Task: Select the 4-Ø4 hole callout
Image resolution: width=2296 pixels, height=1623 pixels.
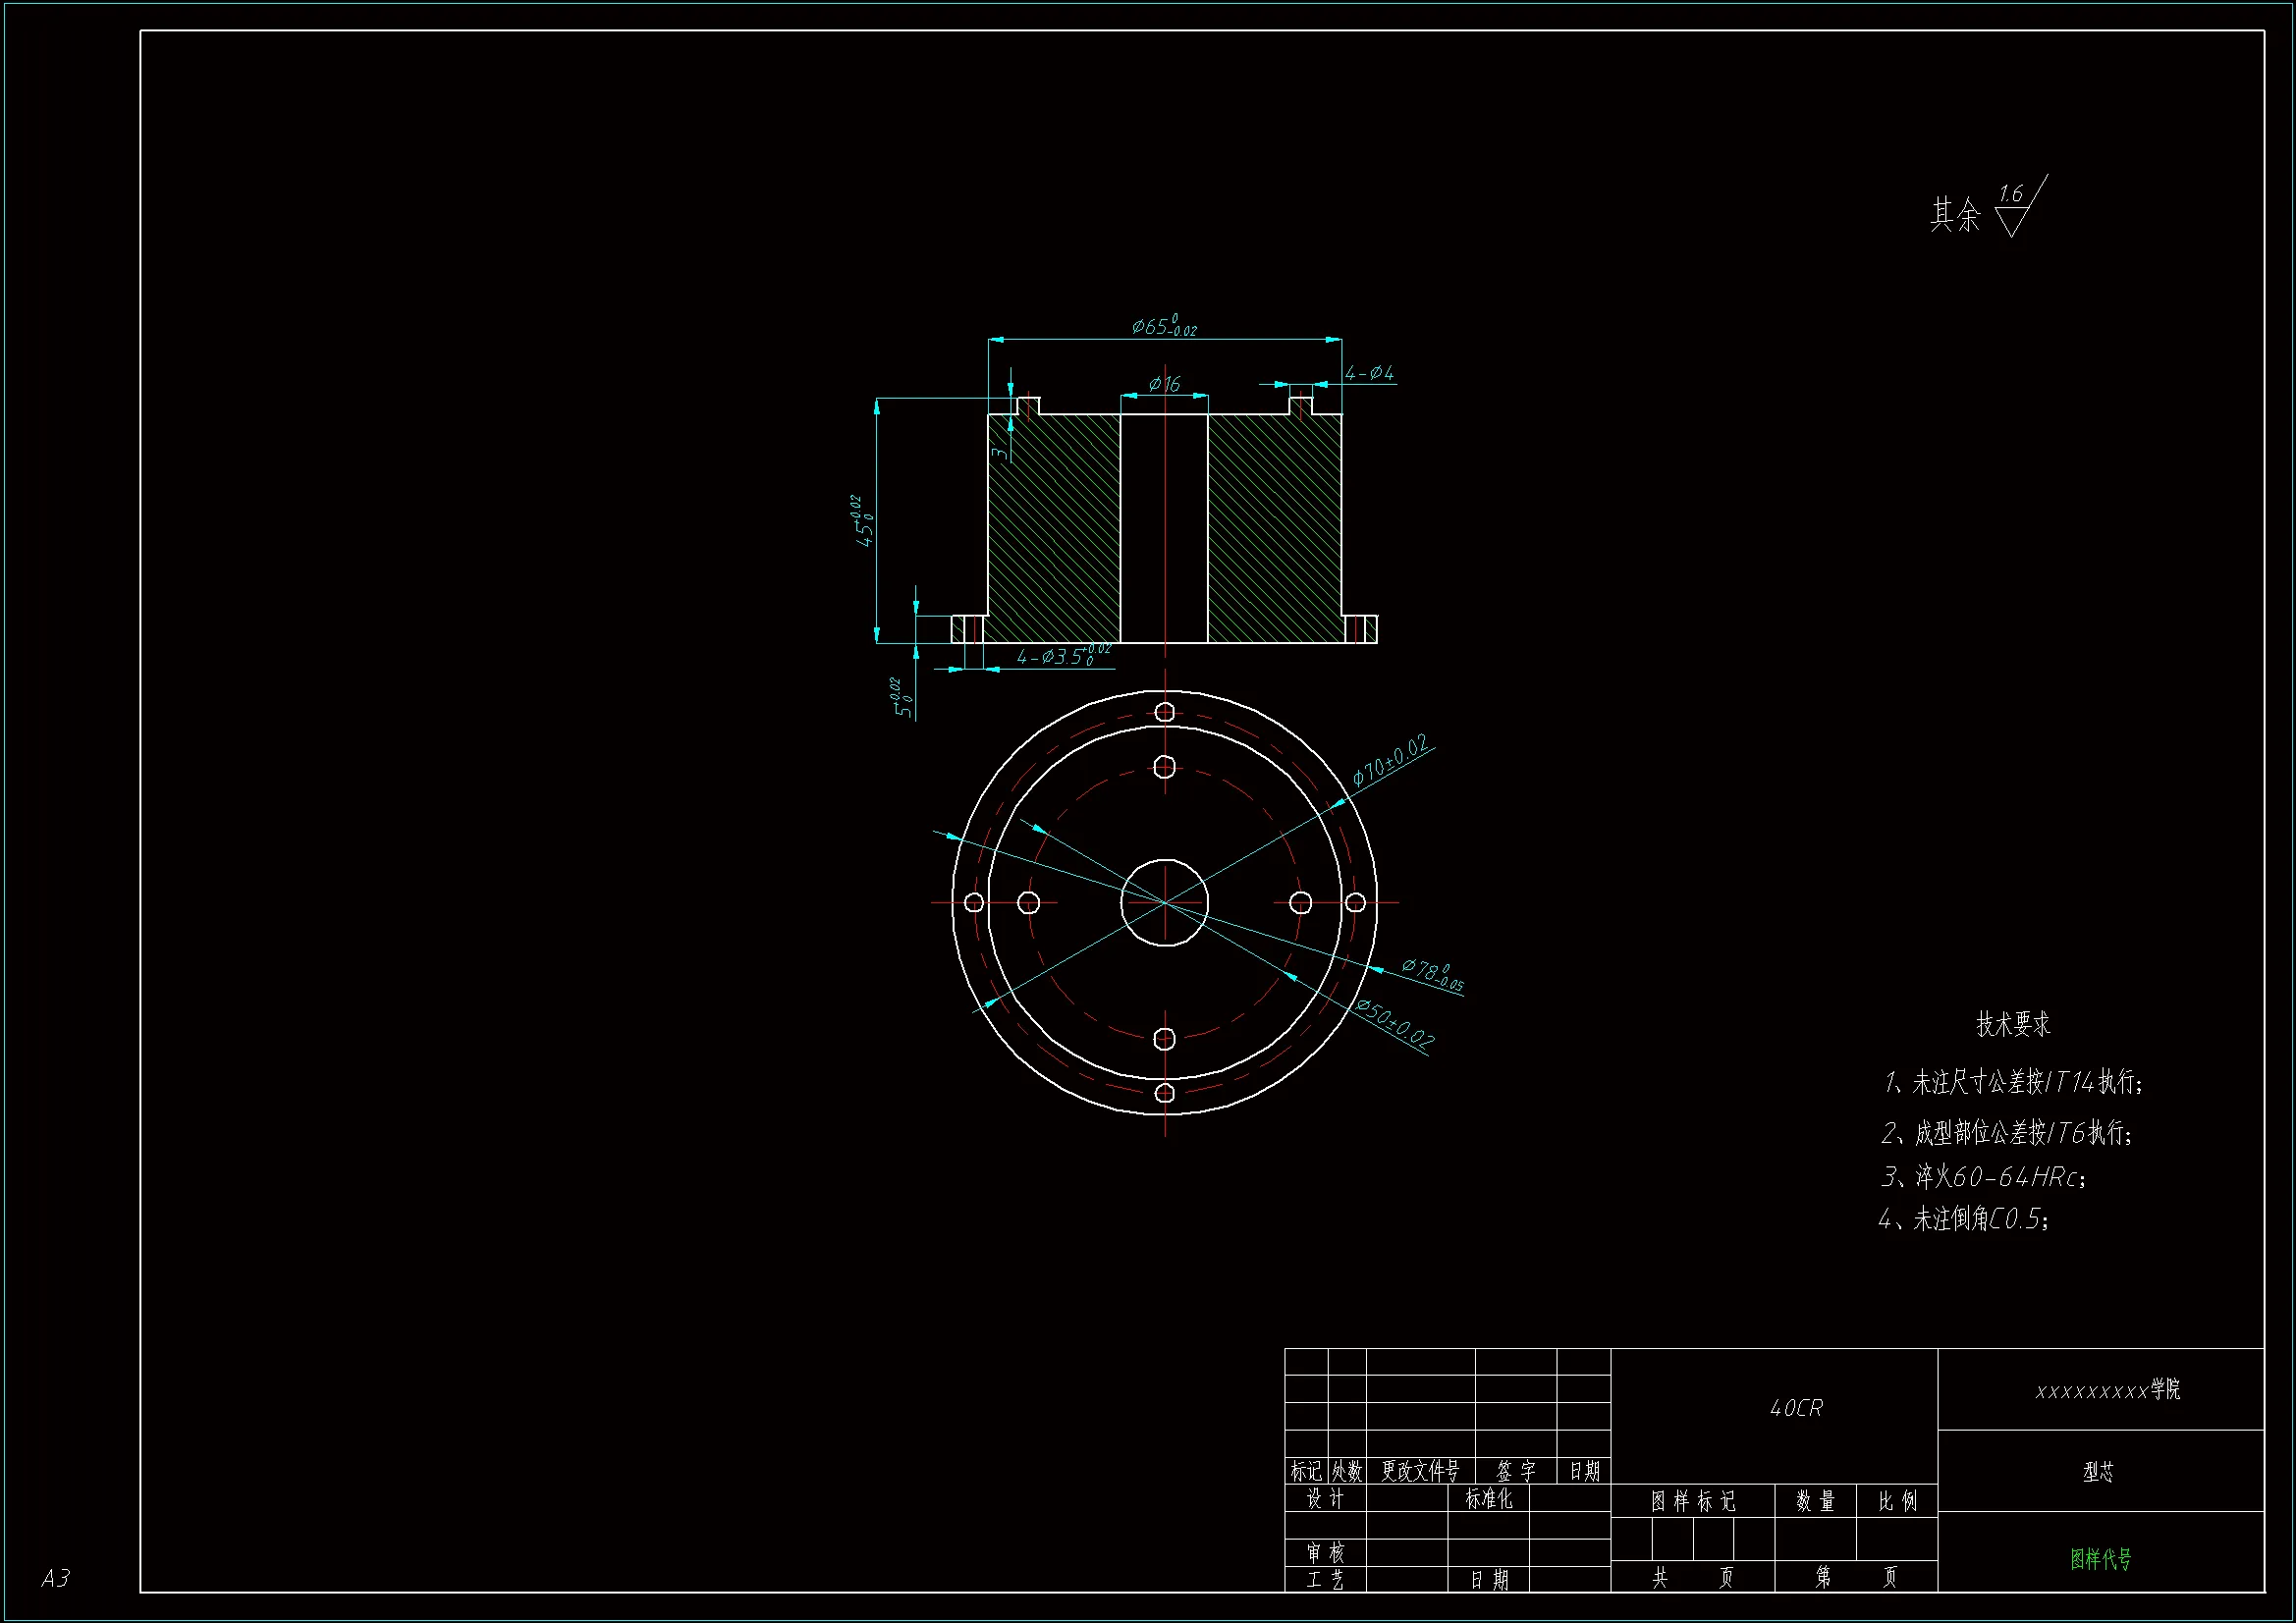Action: coord(1369,373)
